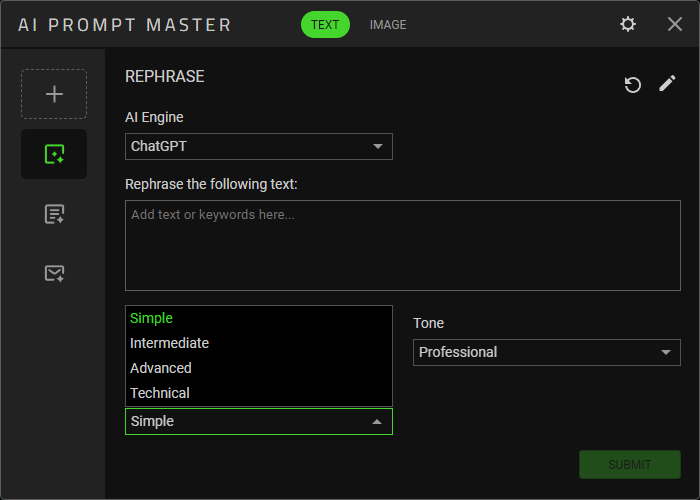Click the add new prompt plus icon
The image size is (700, 500).
[54, 94]
